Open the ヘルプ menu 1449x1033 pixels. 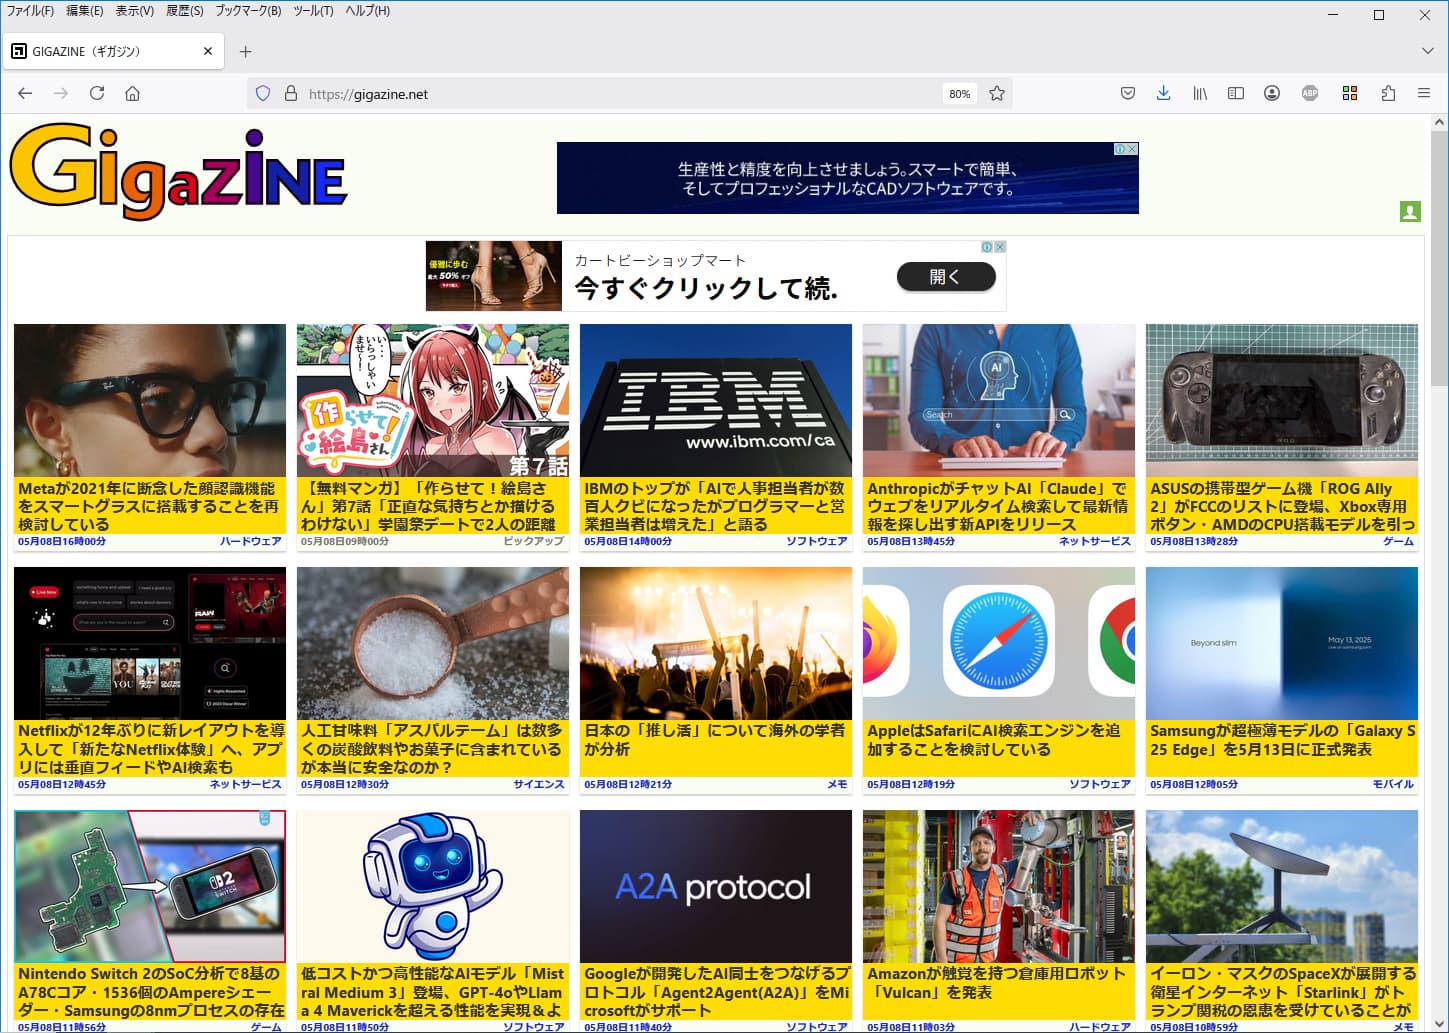tap(367, 11)
